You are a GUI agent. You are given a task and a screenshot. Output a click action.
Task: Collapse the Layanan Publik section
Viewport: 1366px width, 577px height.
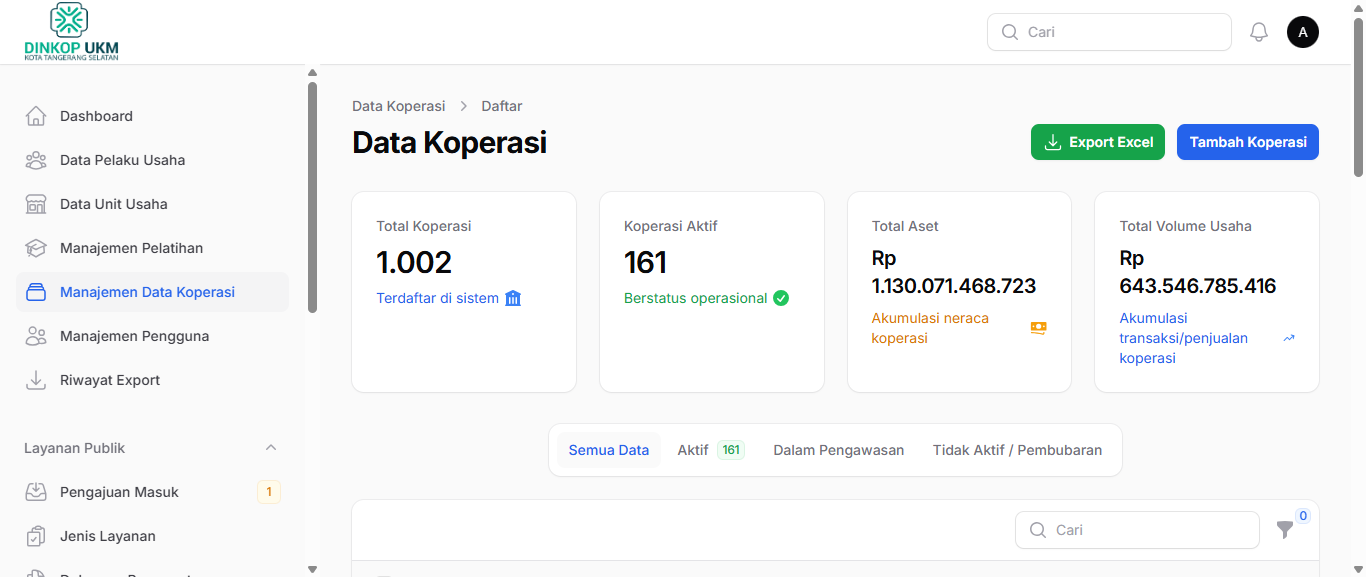click(271, 448)
